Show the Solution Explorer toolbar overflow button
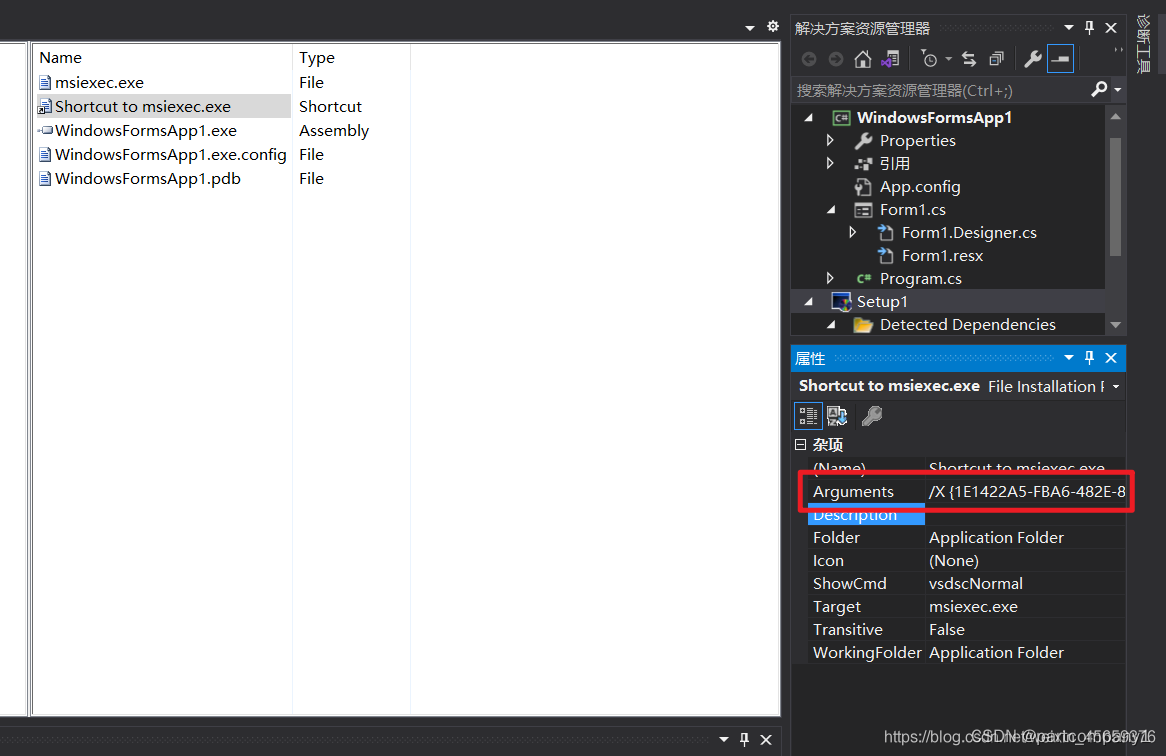 pos(1118,51)
